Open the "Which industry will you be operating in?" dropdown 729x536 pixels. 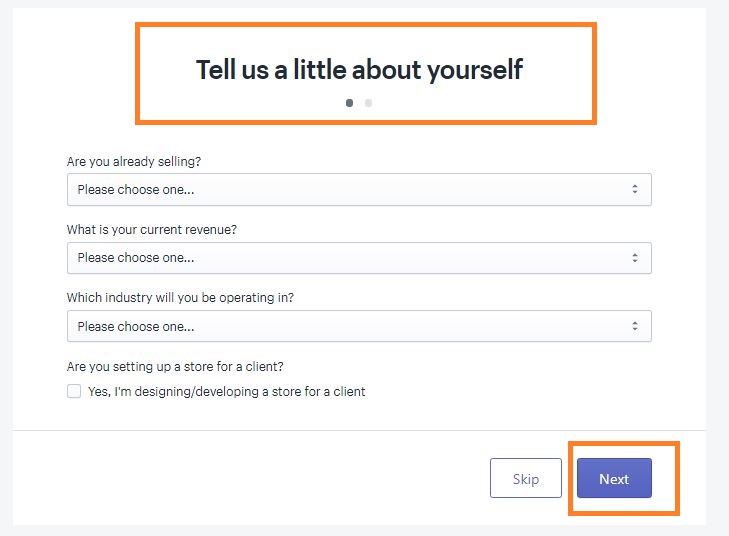click(x=359, y=326)
